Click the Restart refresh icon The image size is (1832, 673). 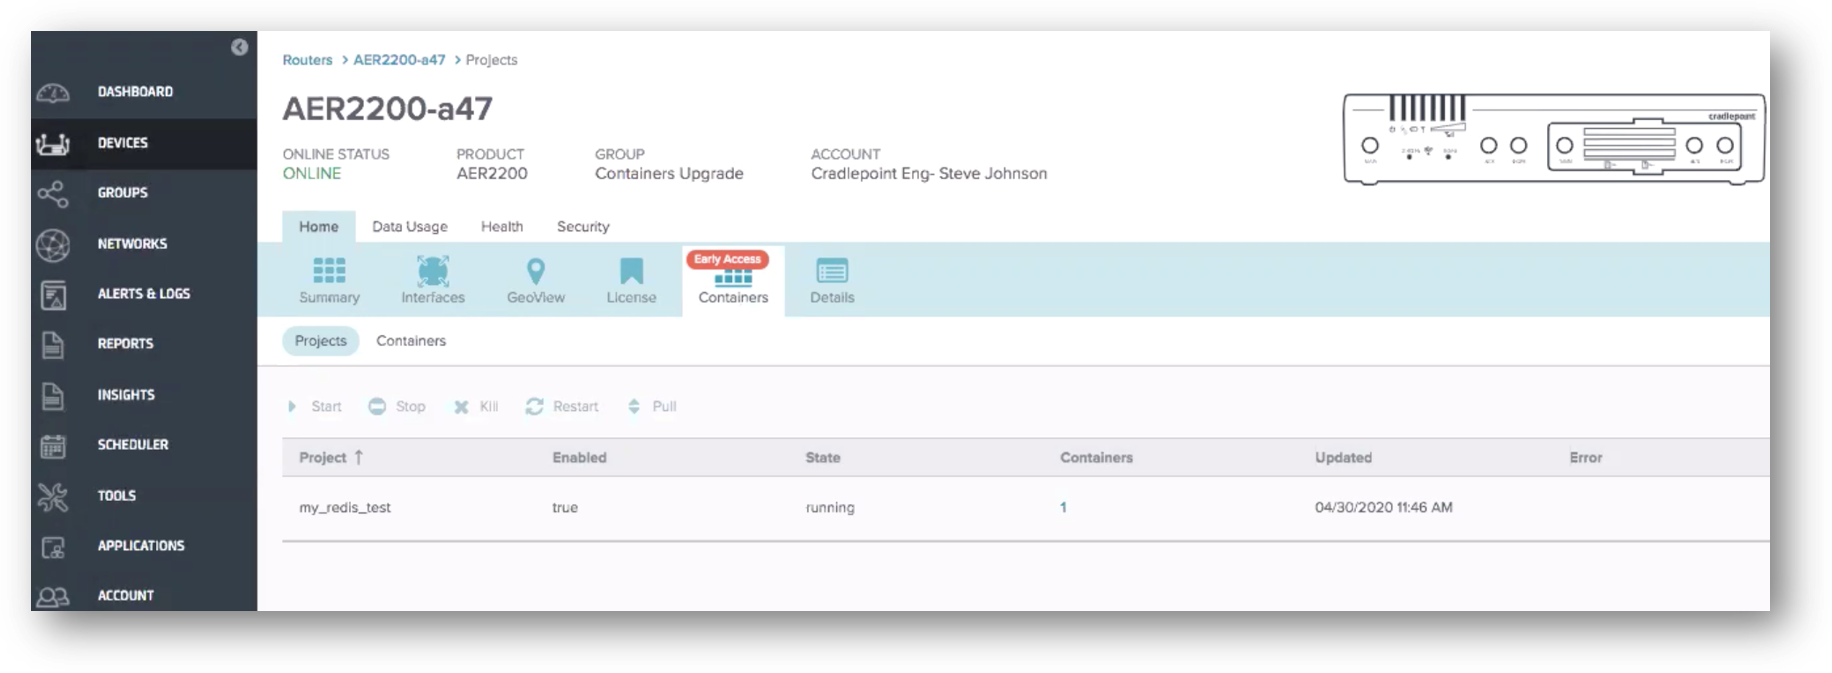[x=535, y=407]
